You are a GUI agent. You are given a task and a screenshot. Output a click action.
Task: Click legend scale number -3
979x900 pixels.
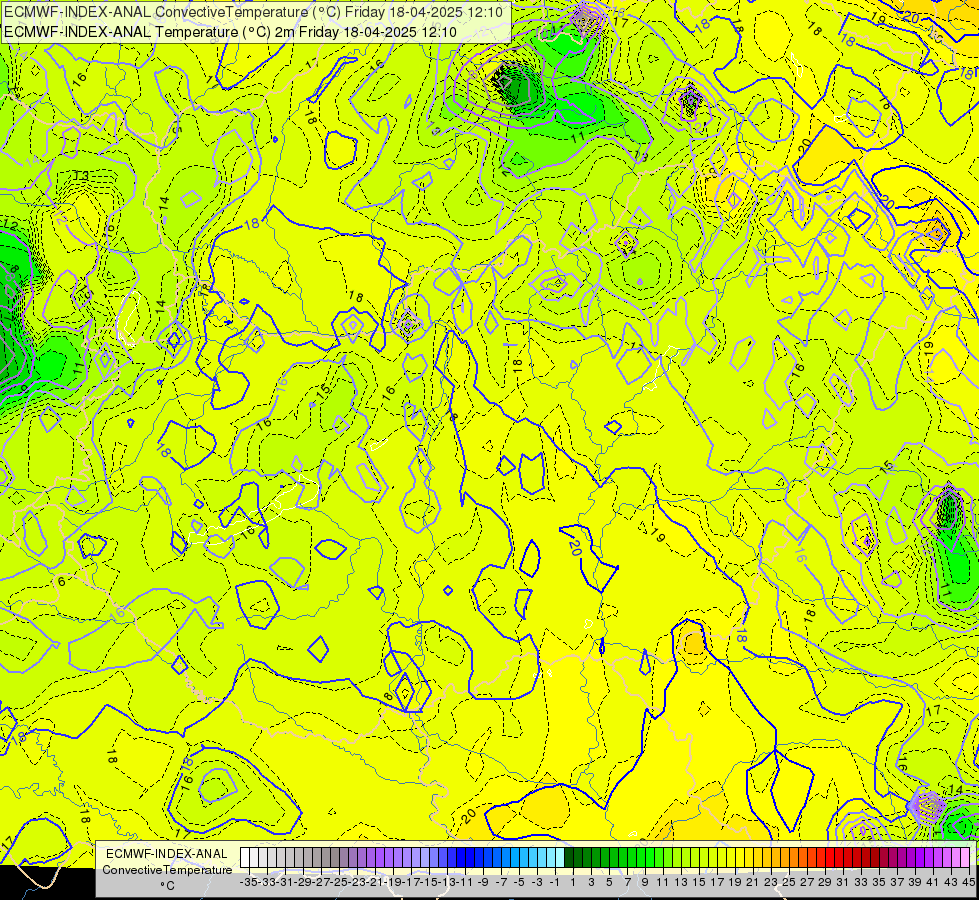537,882
